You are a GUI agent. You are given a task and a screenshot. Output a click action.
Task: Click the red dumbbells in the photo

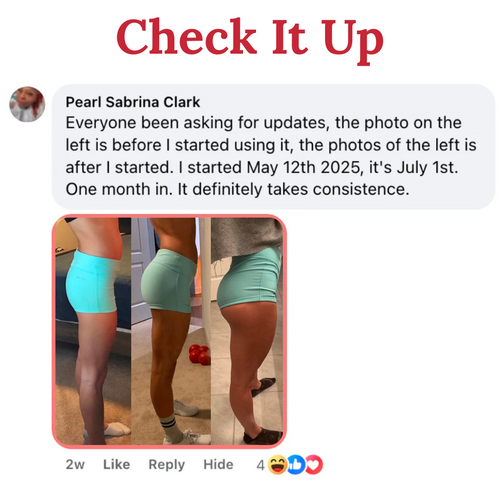[199, 355]
